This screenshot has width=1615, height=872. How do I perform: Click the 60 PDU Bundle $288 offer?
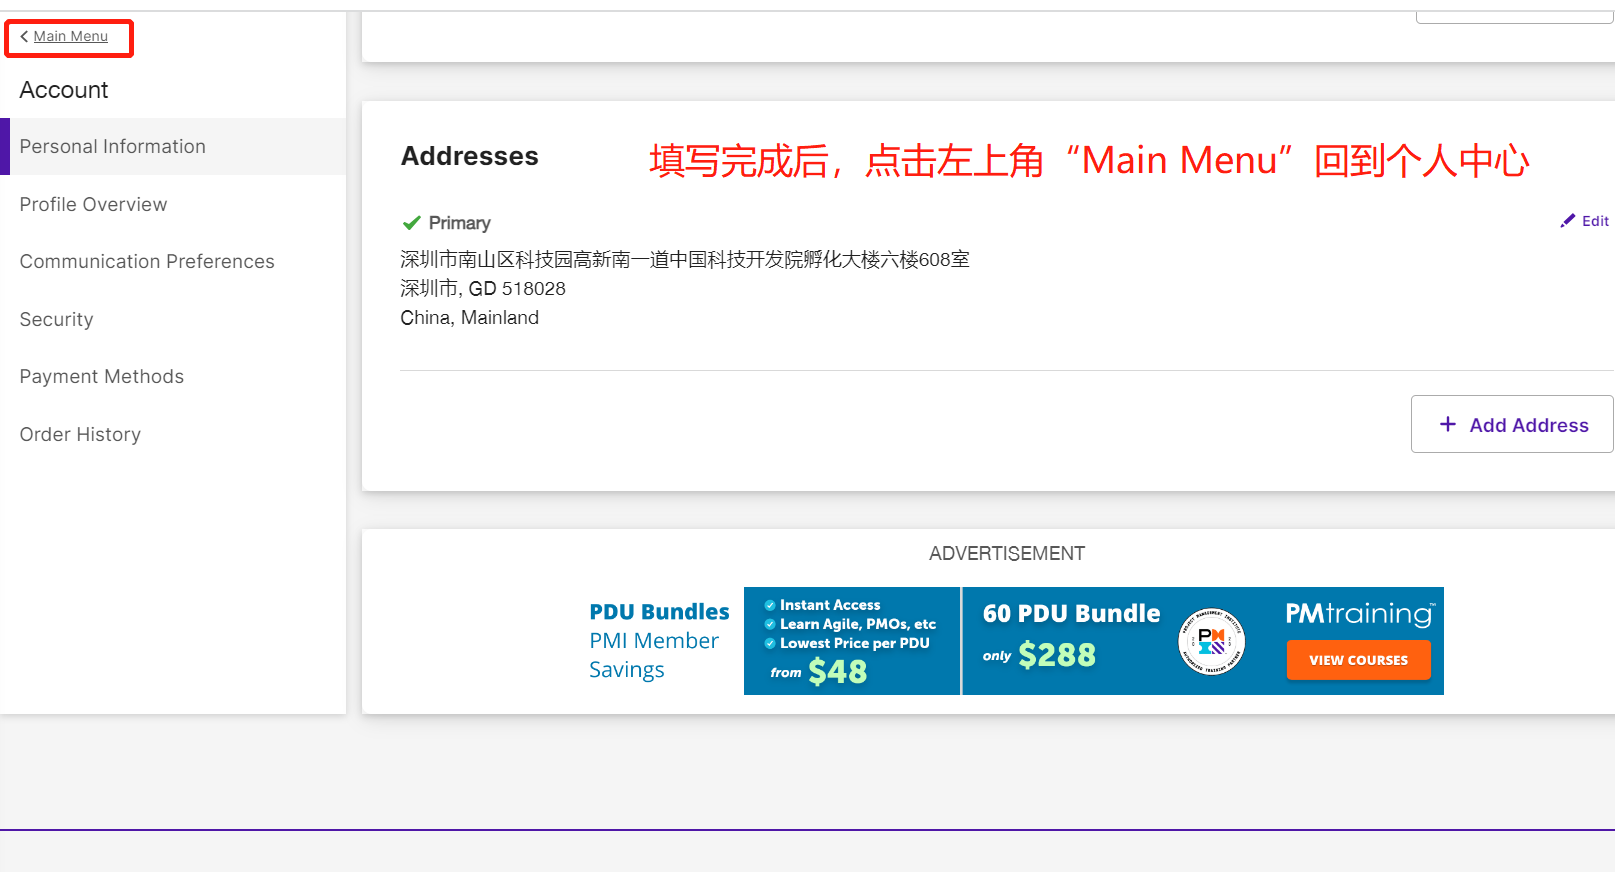(x=1071, y=635)
